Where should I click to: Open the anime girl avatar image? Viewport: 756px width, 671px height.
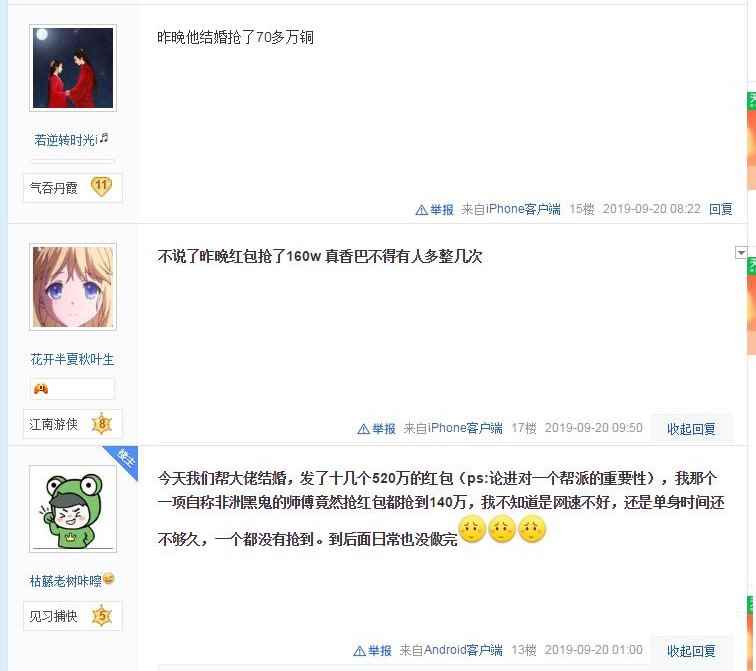pos(73,287)
